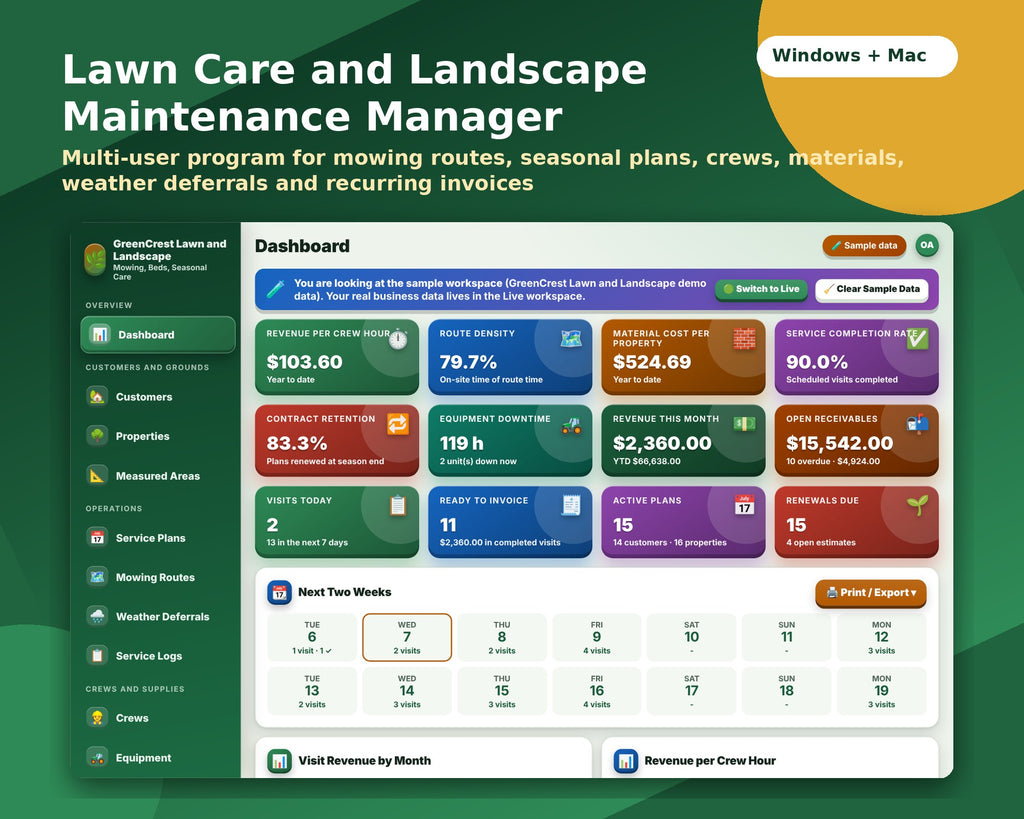Click the tractor icon on Equipment Downtime card
The width and height of the screenshot is (1024, 819).
571,425
